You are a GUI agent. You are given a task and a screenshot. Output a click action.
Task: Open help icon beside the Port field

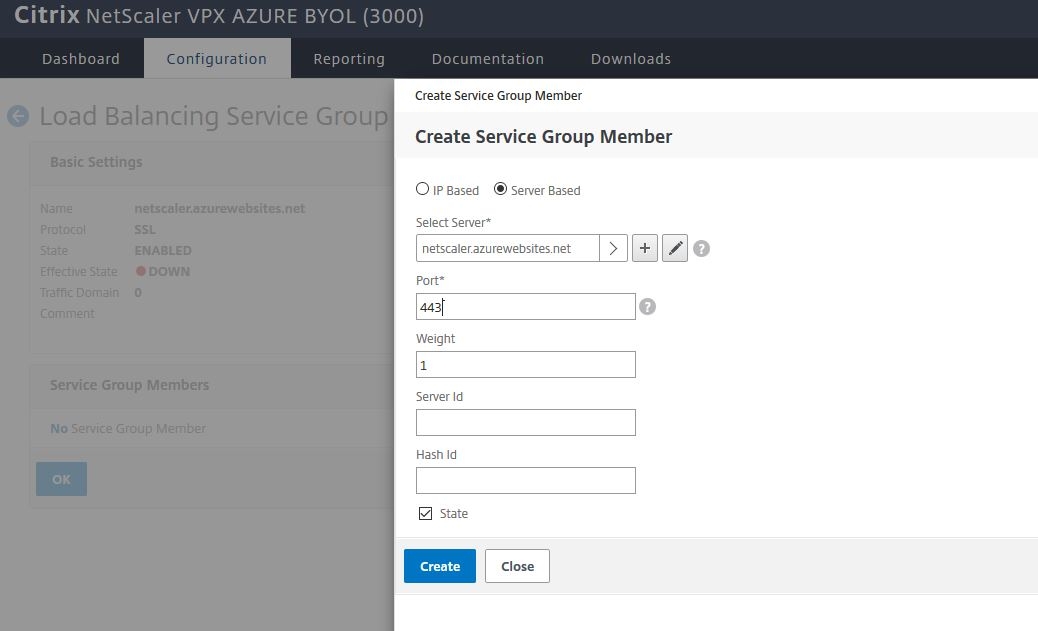click(647, 307)
